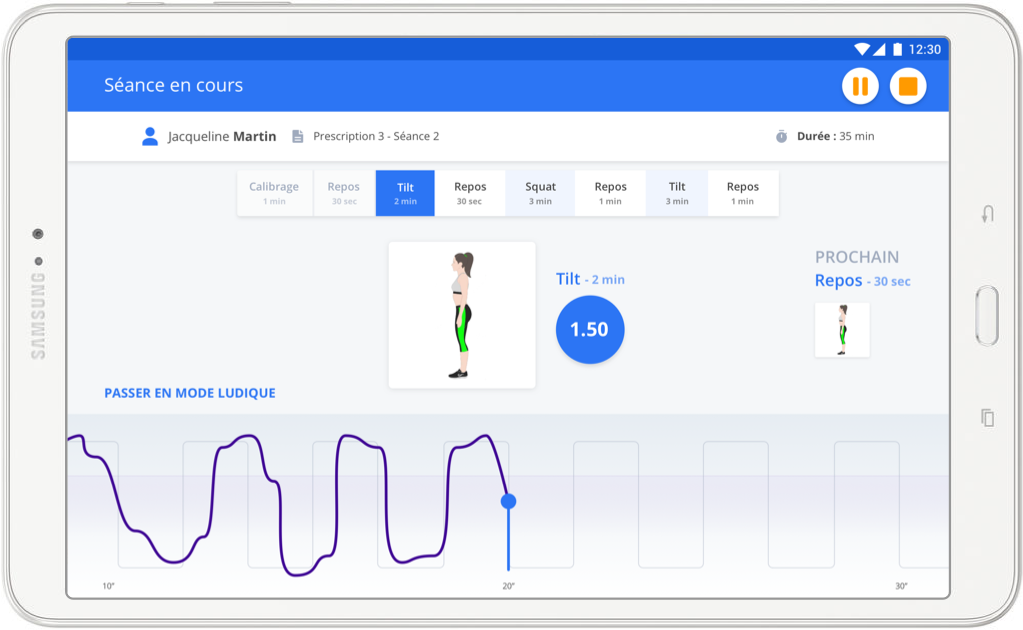This screenshot has height=630, width=1023.
Task: Tap the battery status icon
Action: [x=897, y=49]
